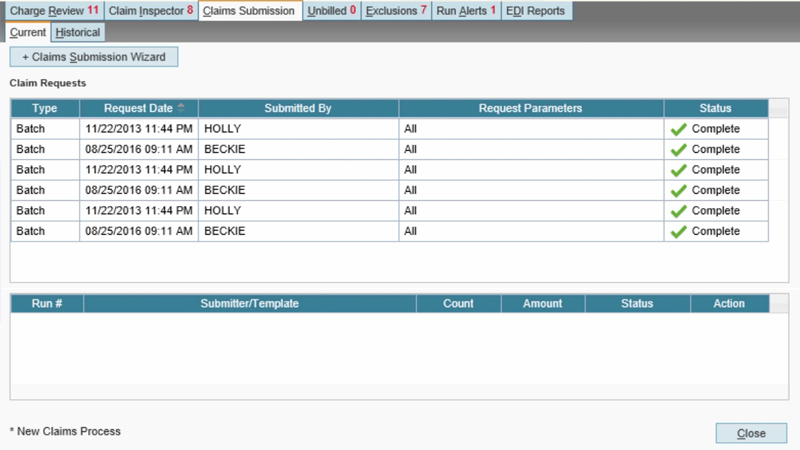The image size is (800, 450).
Task: Sort by the Submitted By column header
Action: [298, 108]
